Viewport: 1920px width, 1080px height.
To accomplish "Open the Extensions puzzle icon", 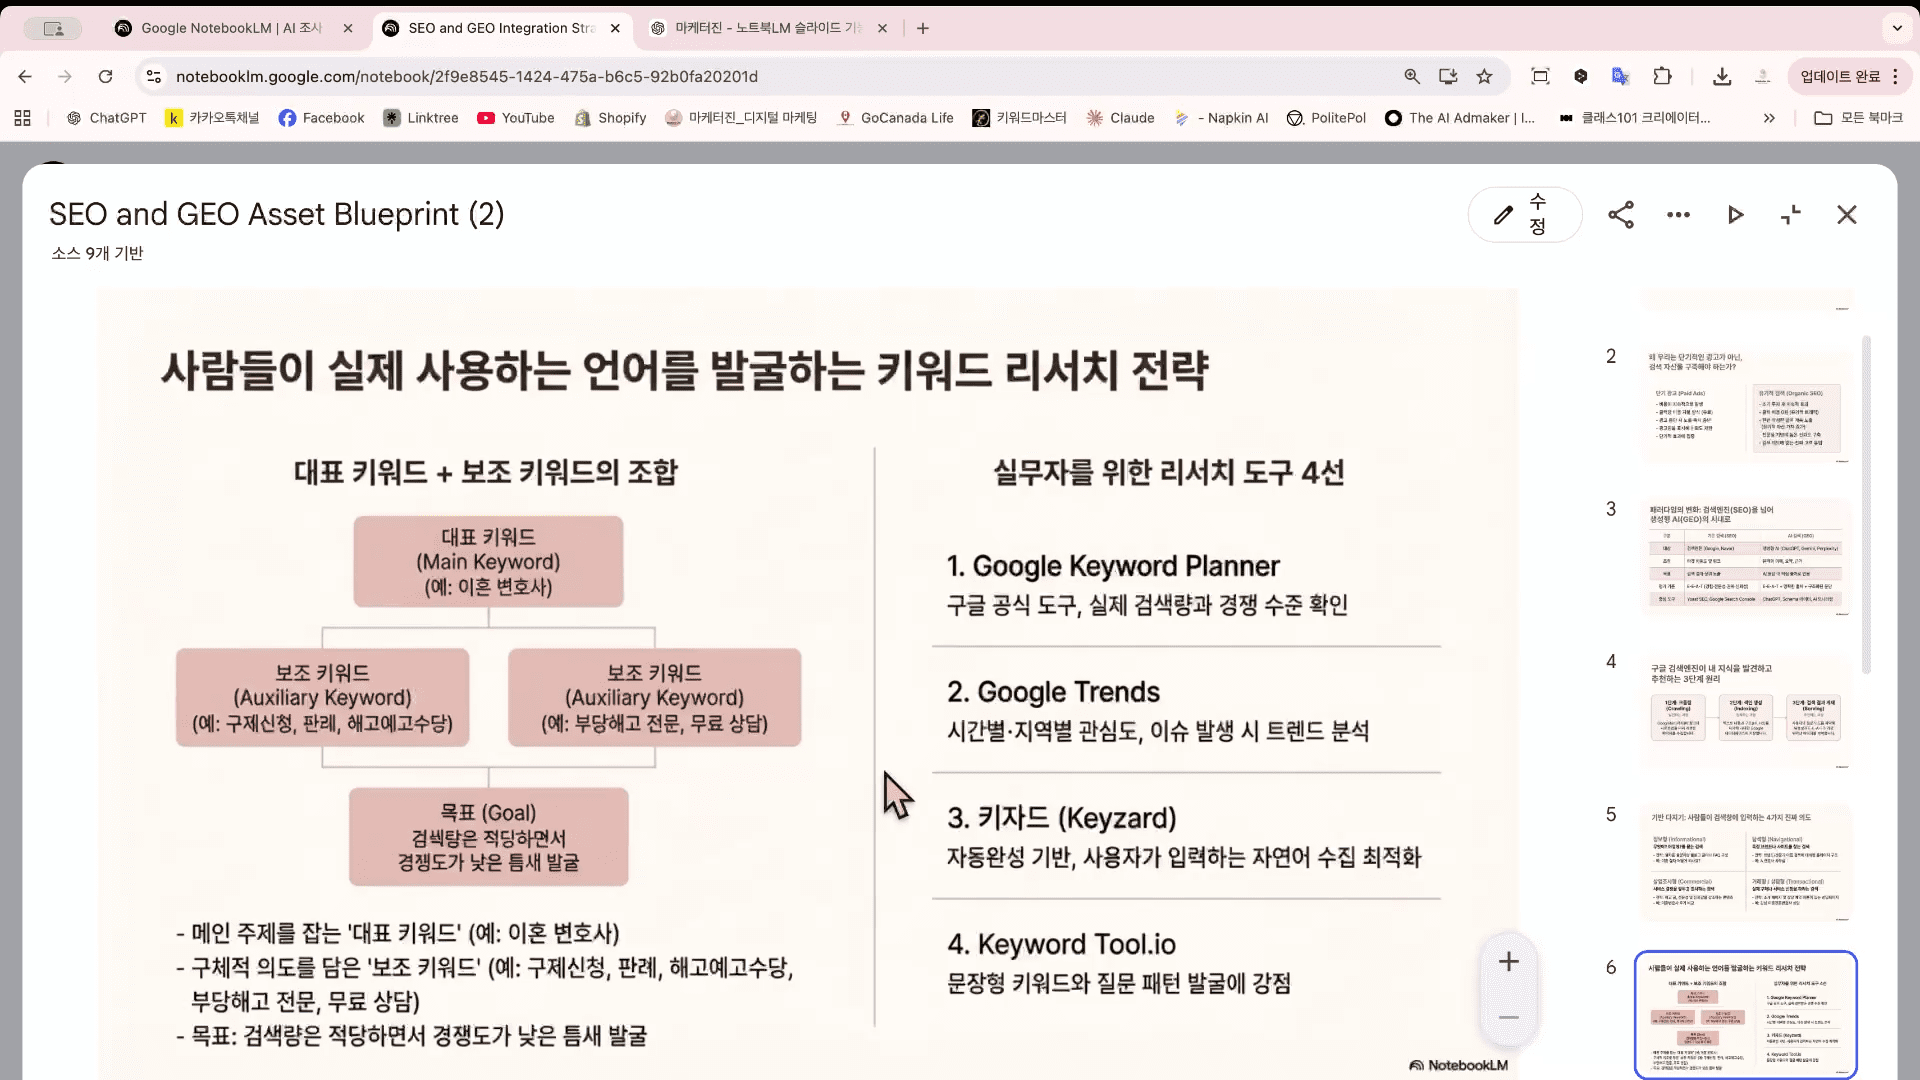I will 1662,76.
